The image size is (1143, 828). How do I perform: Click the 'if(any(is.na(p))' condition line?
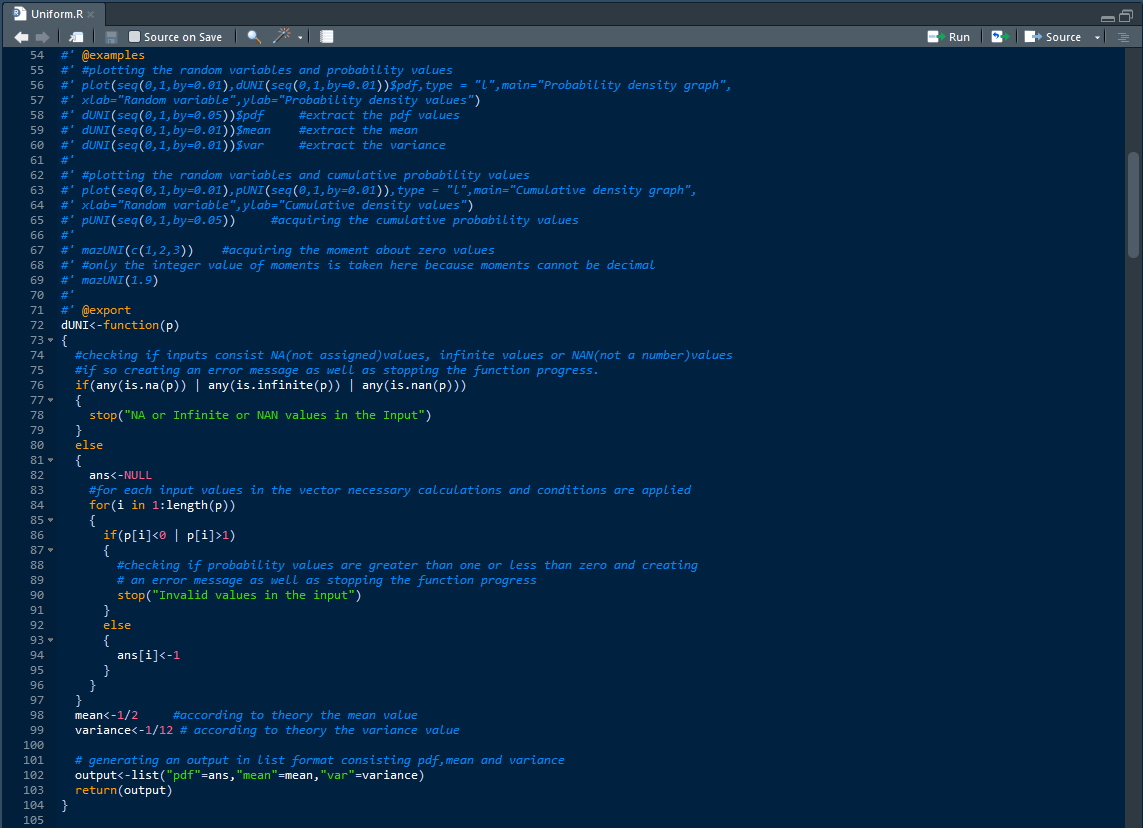(270, 385)
